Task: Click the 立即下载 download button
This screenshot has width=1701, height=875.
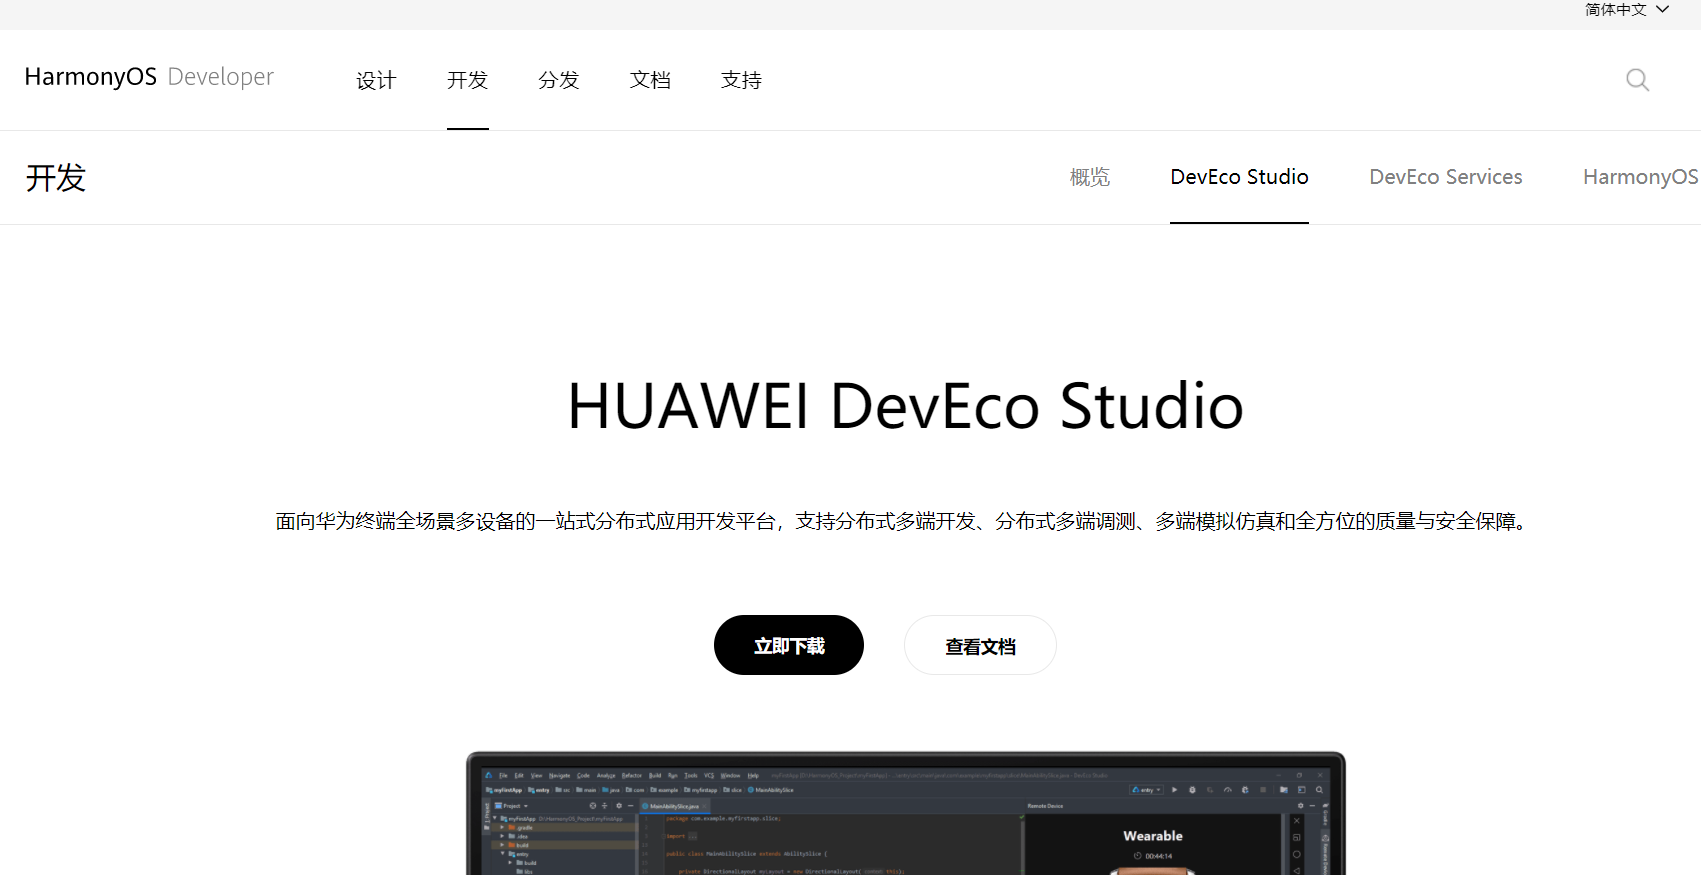Action: point(789,645)
